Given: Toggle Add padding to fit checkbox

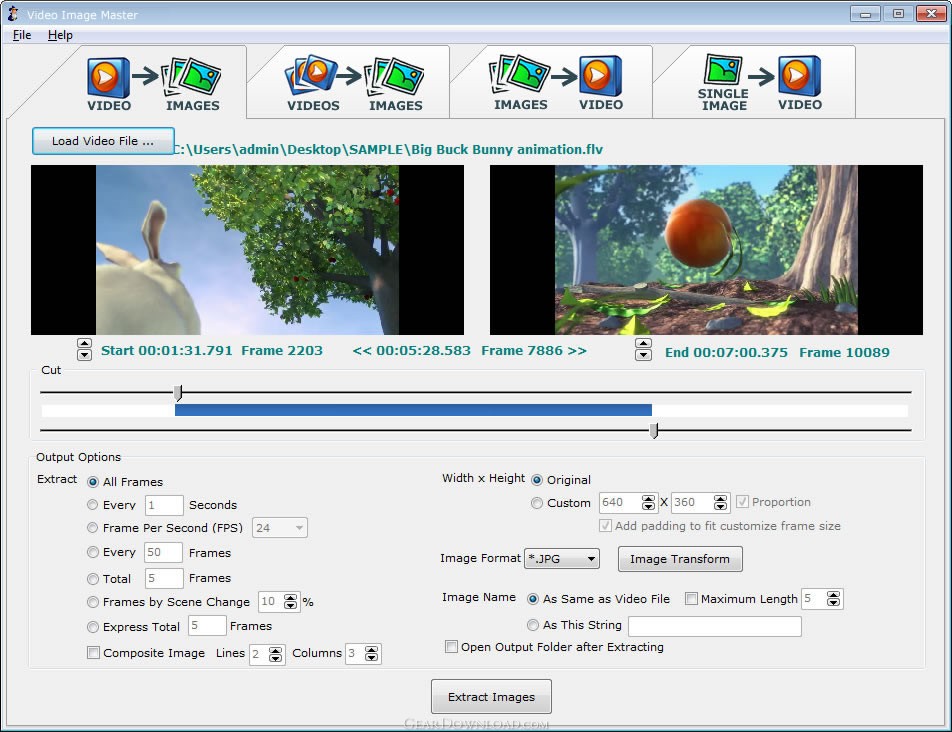Looking at the screenshot, I should tap(605, 526).
